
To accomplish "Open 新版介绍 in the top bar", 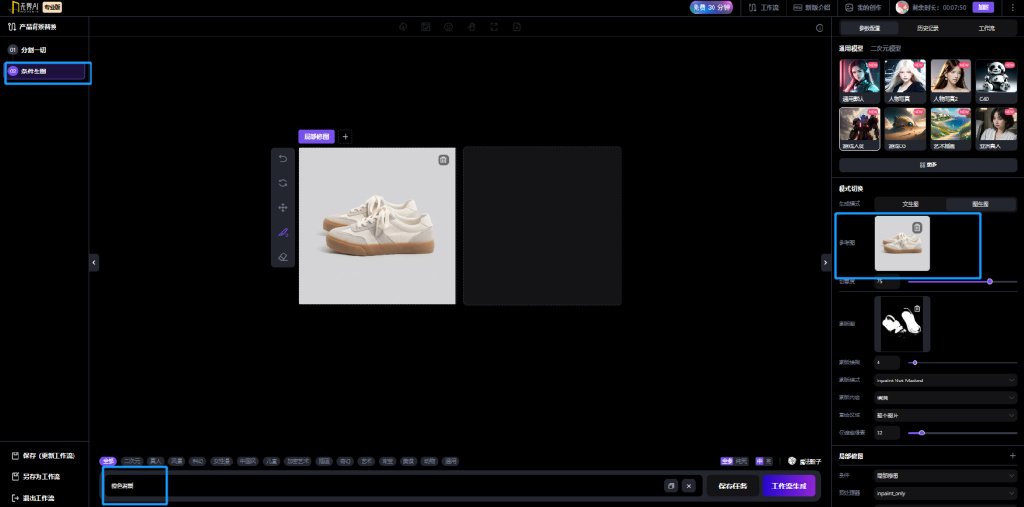I will tap(812, 8).
